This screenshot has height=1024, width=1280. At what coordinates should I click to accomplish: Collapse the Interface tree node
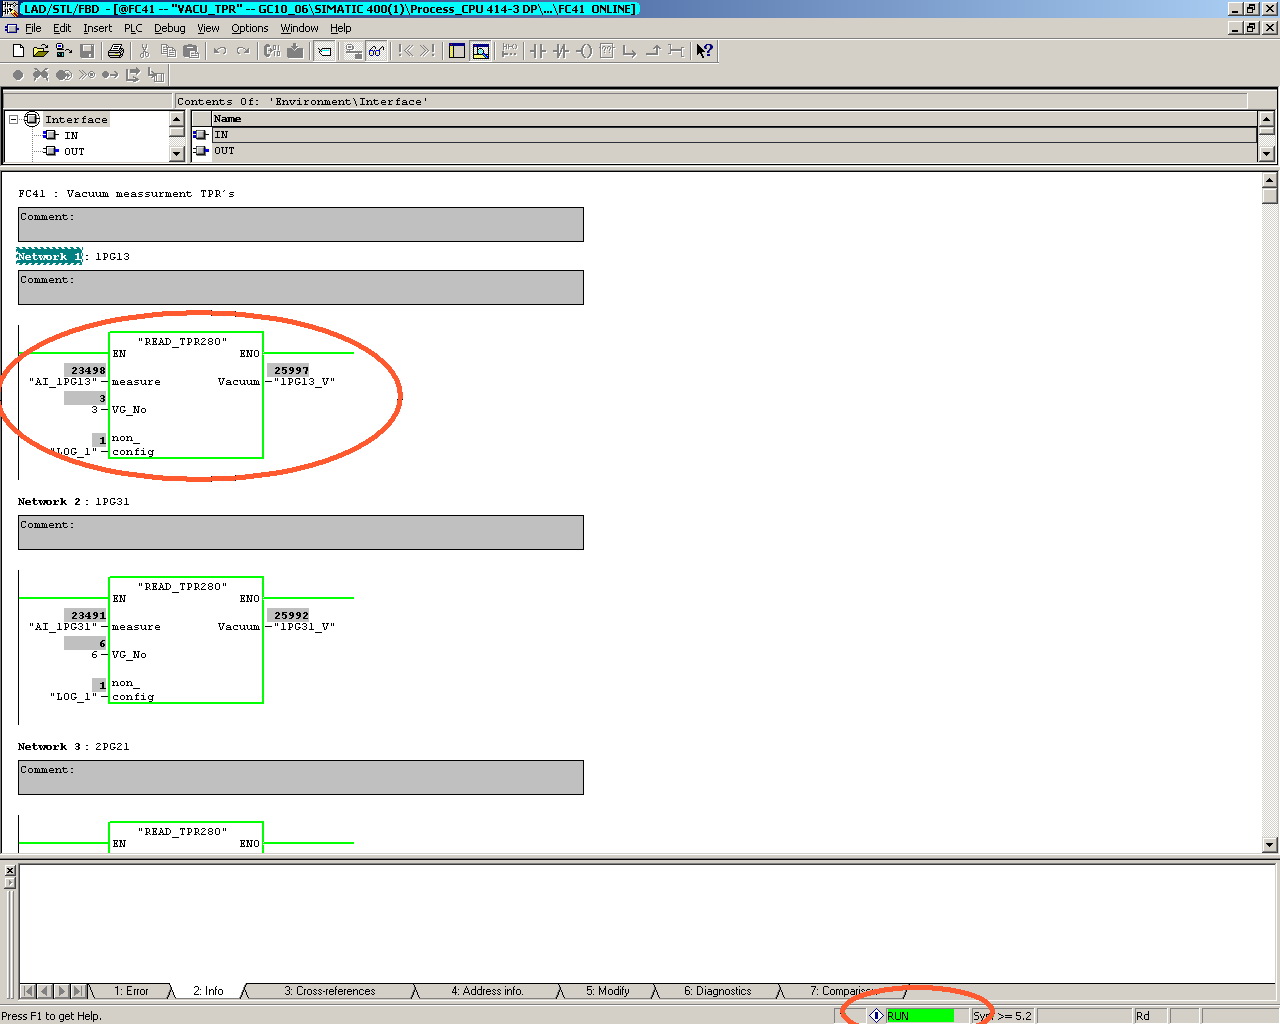[x=14, y=119]
